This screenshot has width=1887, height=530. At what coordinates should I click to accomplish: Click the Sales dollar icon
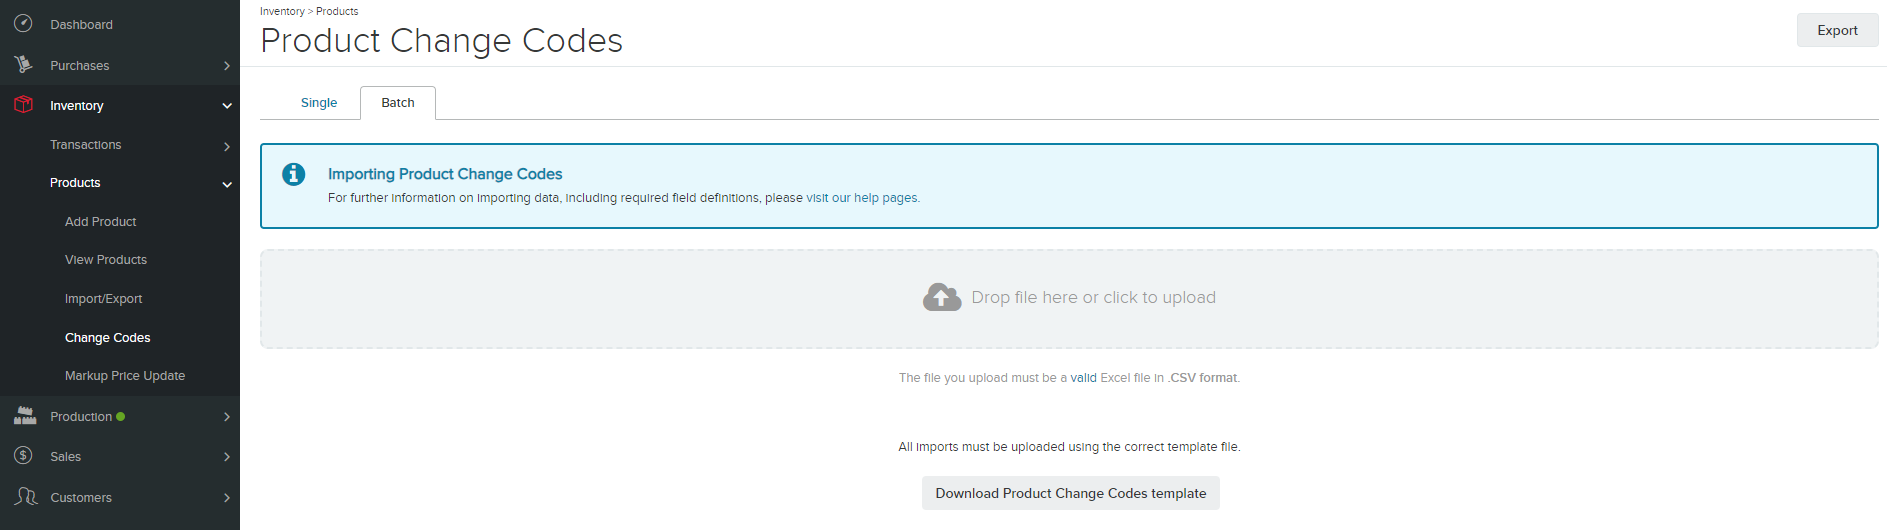23,455
